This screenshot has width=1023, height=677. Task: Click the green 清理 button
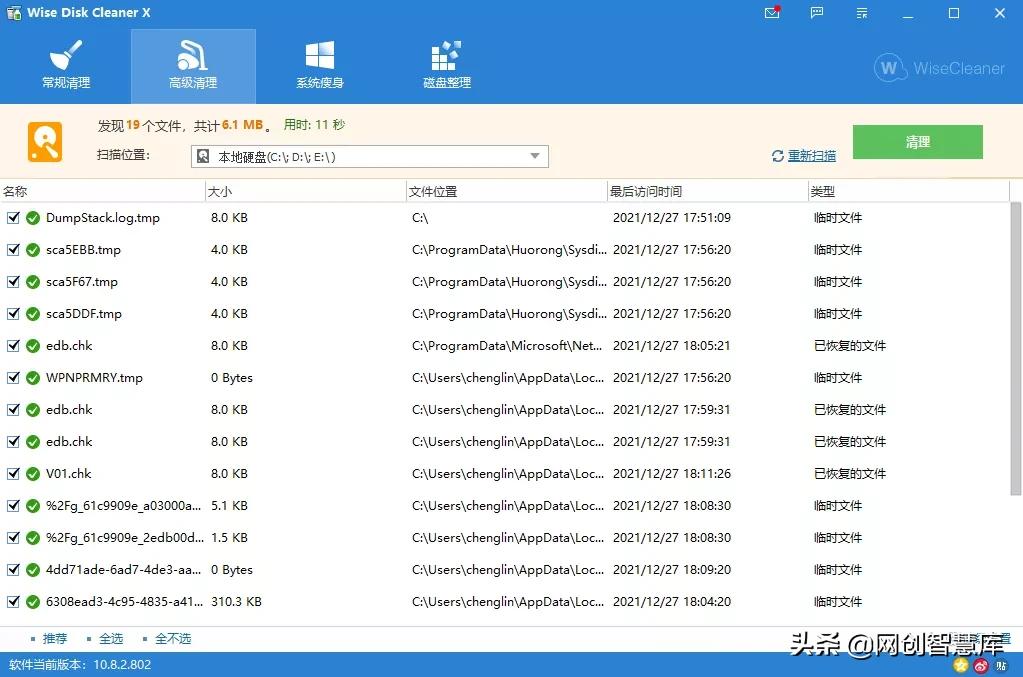tap(917, 142)
